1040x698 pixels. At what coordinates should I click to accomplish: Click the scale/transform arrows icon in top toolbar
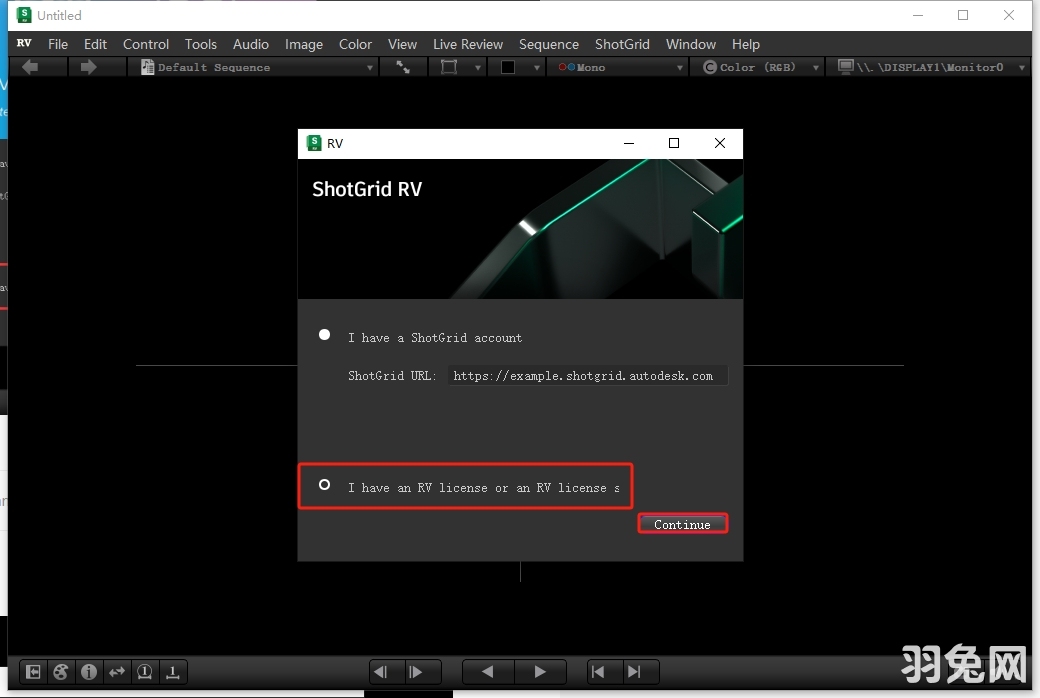point(403,67)
